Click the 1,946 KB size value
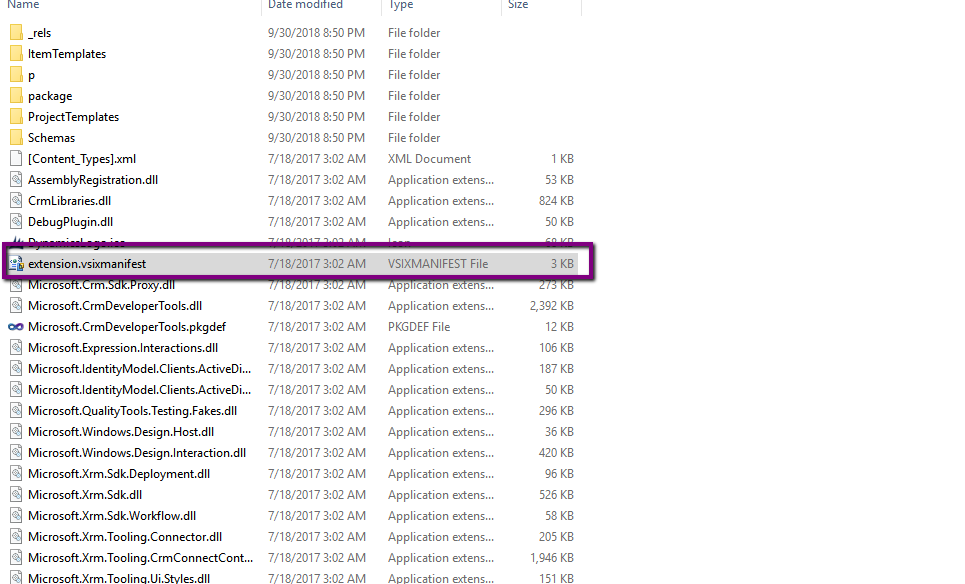 (x=551, y=558)
